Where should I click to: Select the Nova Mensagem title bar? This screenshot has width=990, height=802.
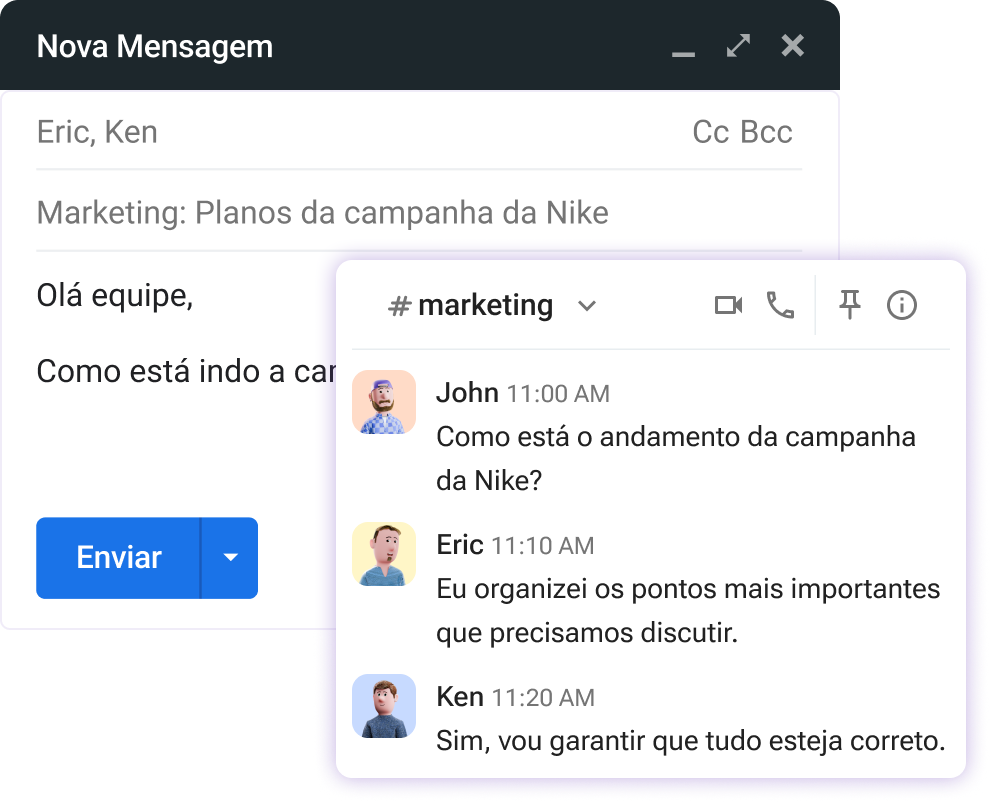[x=154, y=46]
